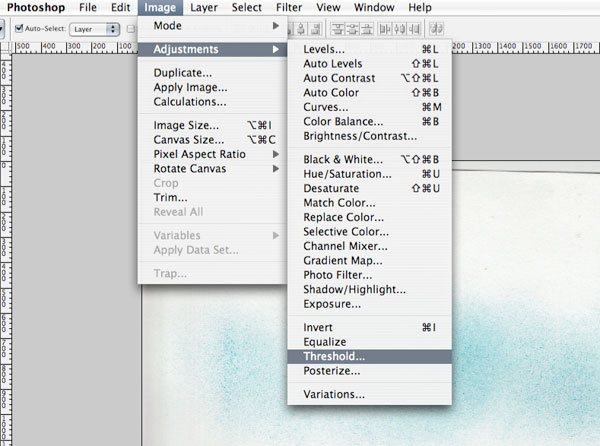Choose Color Balance... adjustment
Image resolution: width=600 pixels, height=446 pixels.
point(370,122)
